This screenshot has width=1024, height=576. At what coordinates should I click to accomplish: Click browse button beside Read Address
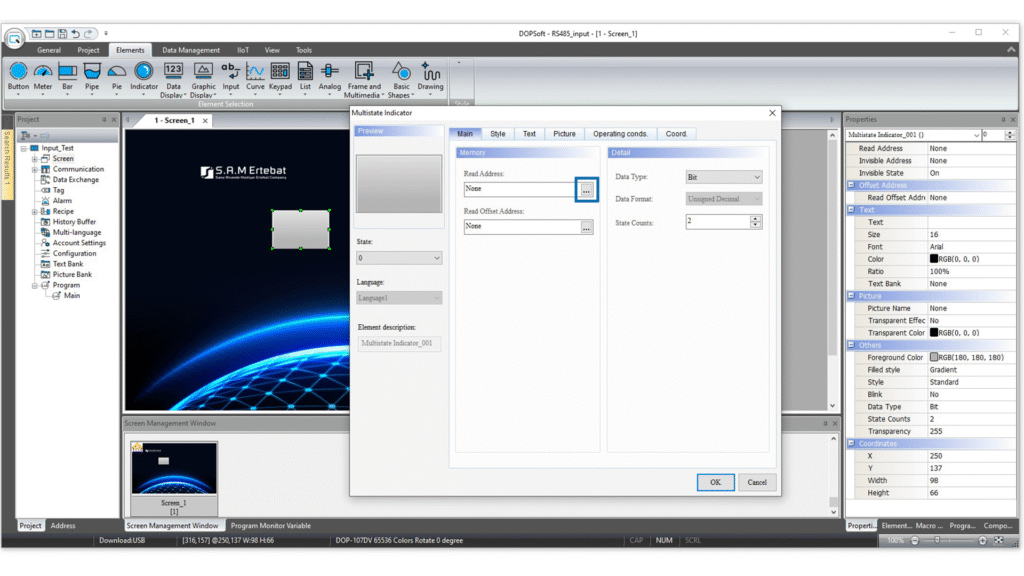[586, 190]
